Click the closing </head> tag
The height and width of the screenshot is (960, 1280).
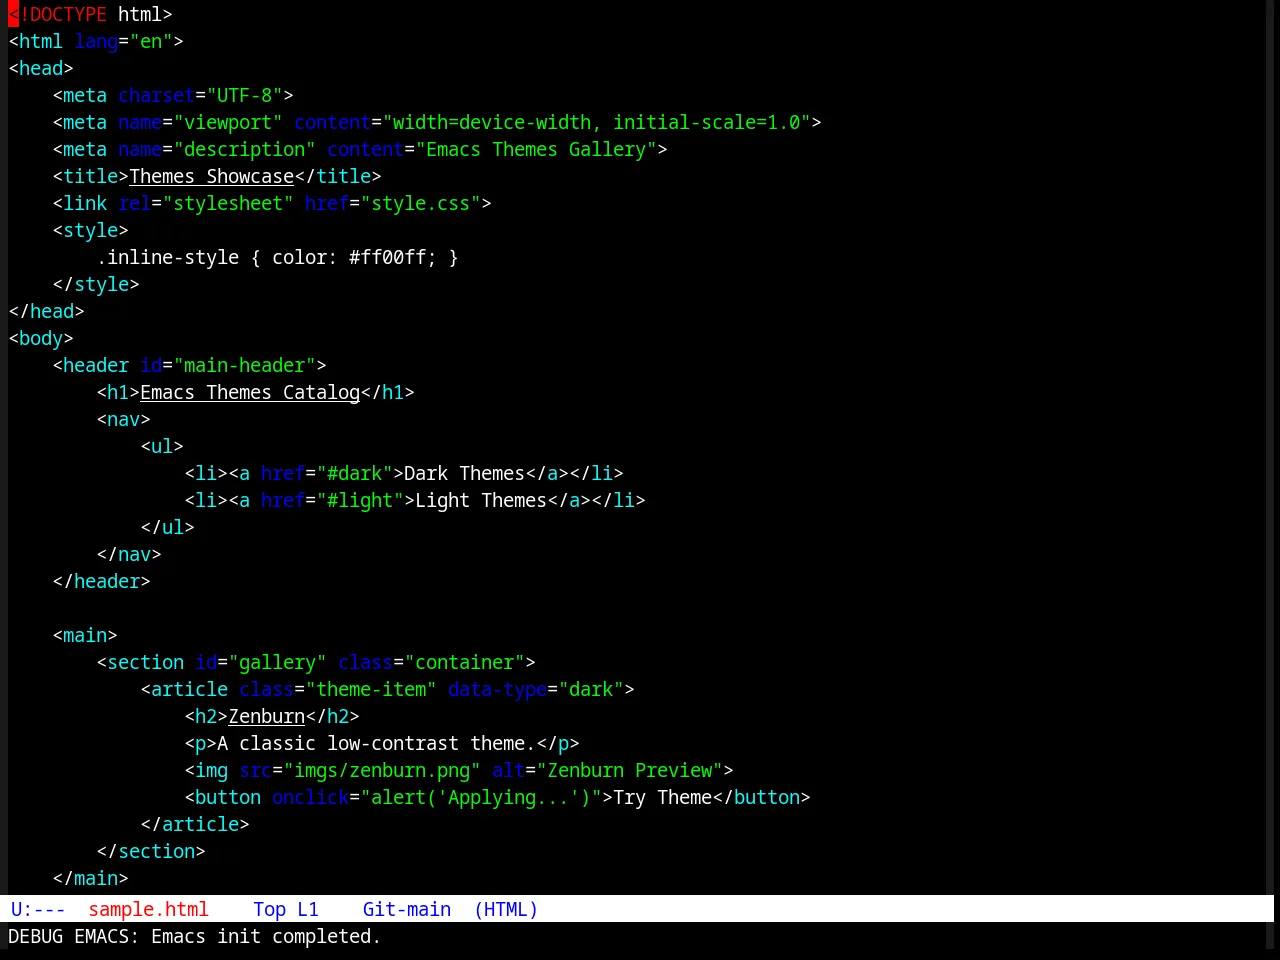47,311
